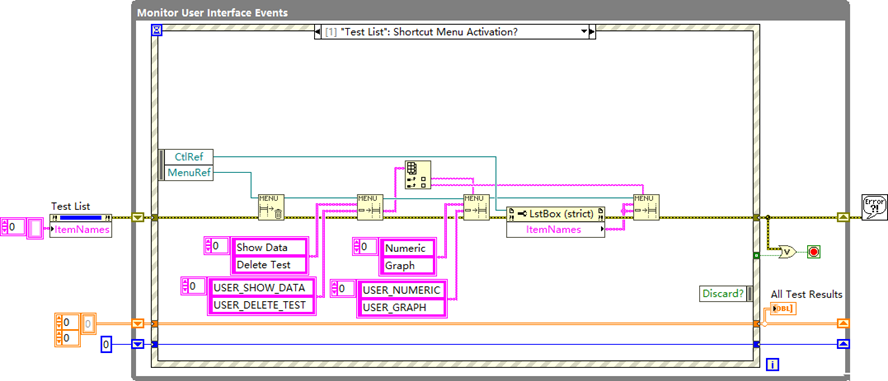Click the loop stop terminal
The width and height of the screenshot is (888, 381).
point(814,251)
